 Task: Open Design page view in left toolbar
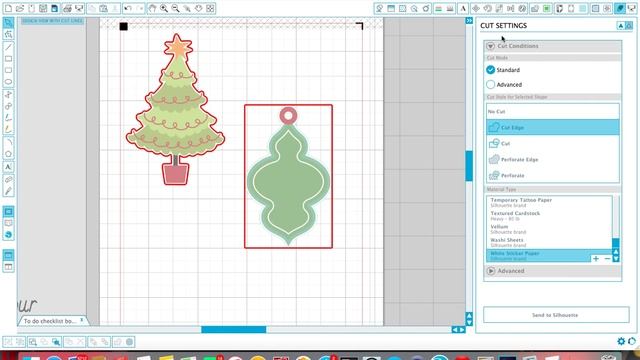[8, 211]
